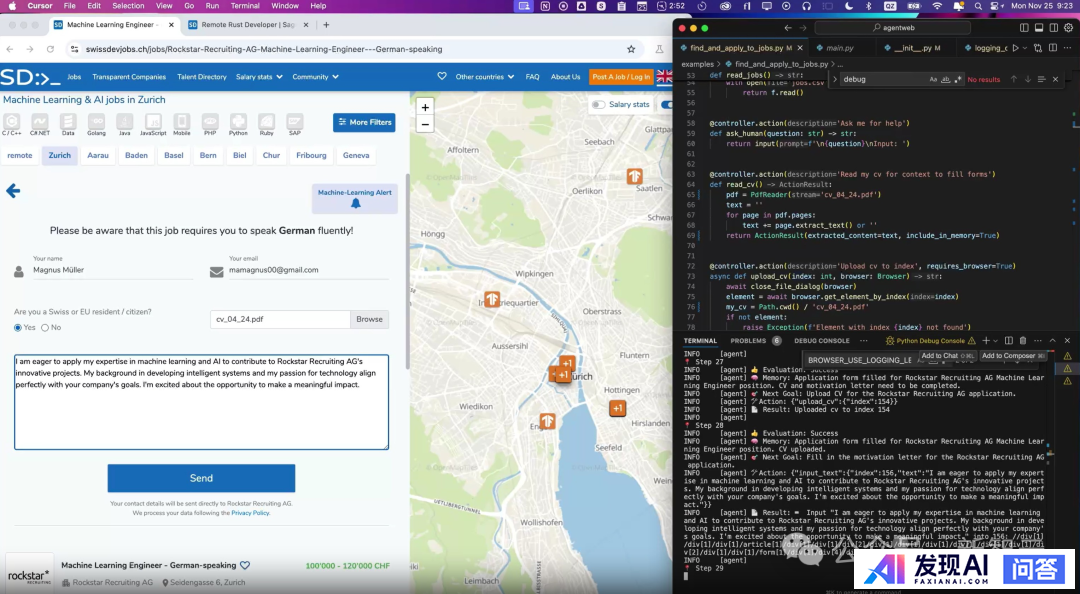Open the PROBLEMS panel tab

(748, 341)
